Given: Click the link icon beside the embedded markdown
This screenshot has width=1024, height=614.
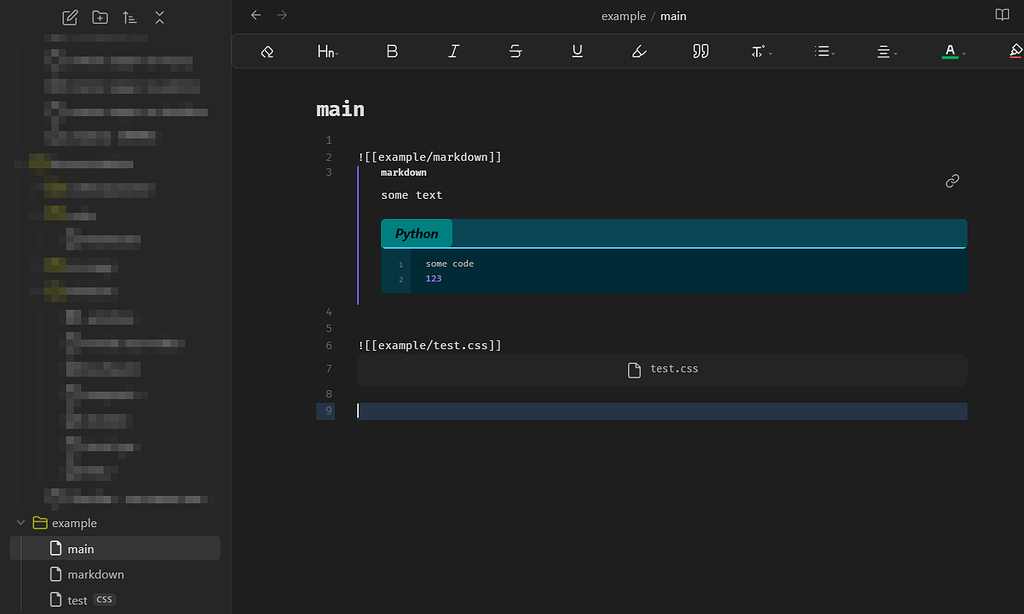Looking at the screenshot, I should 951,181.
